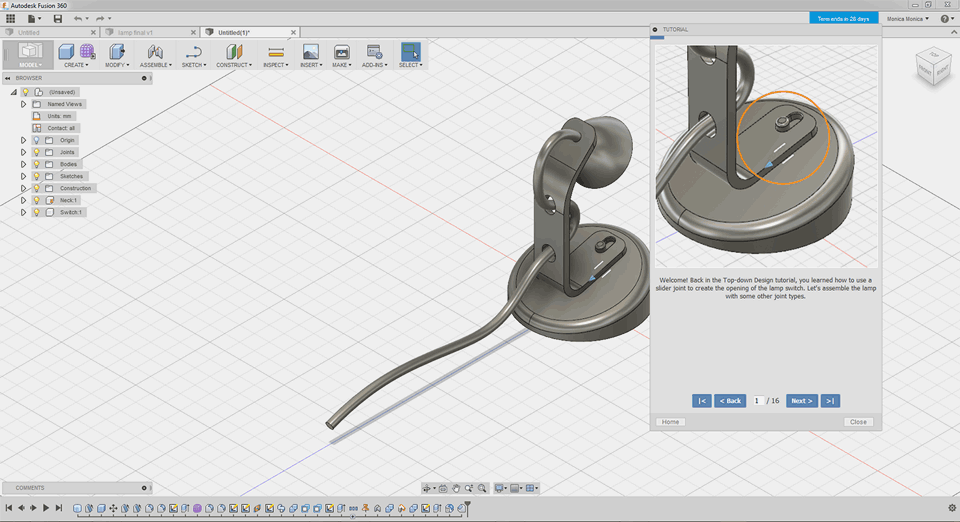This screenshot has height=522, width=960.
Task: Toggle visibility of Bodies folder
Action: pyautogui.click(x=37, y=164)
